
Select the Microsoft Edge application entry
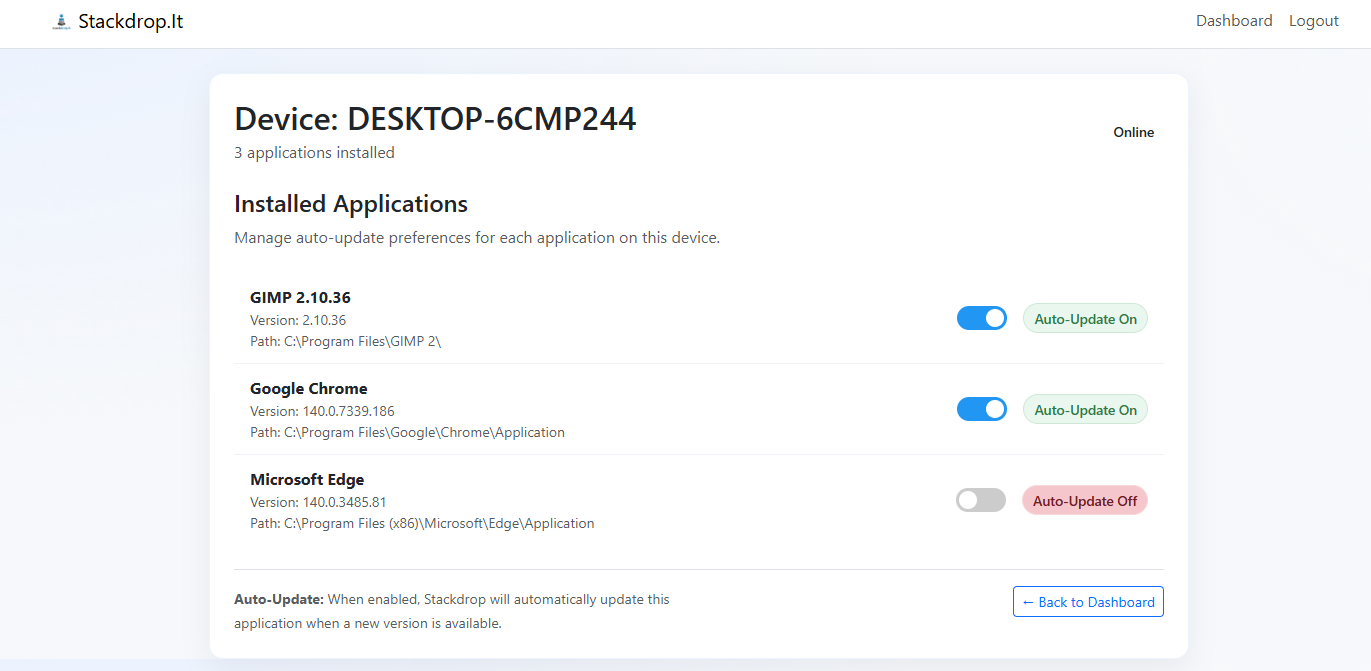(307, 479)
